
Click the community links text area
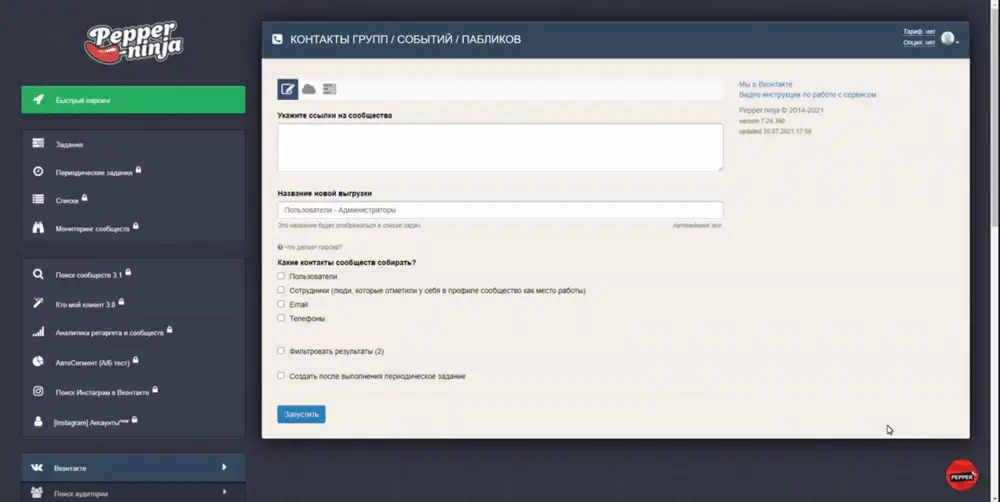click(500, 147)
